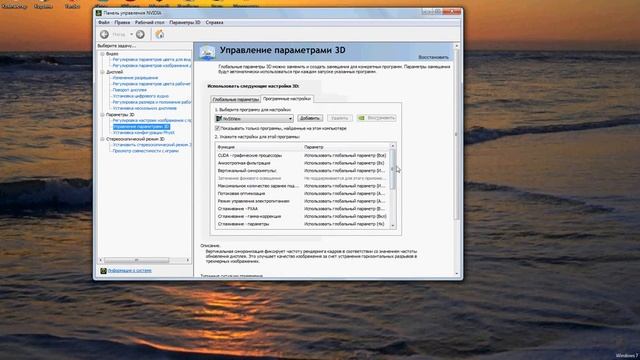
Task: Open Поворот дисплея task
Action: (x=129, y=90)
